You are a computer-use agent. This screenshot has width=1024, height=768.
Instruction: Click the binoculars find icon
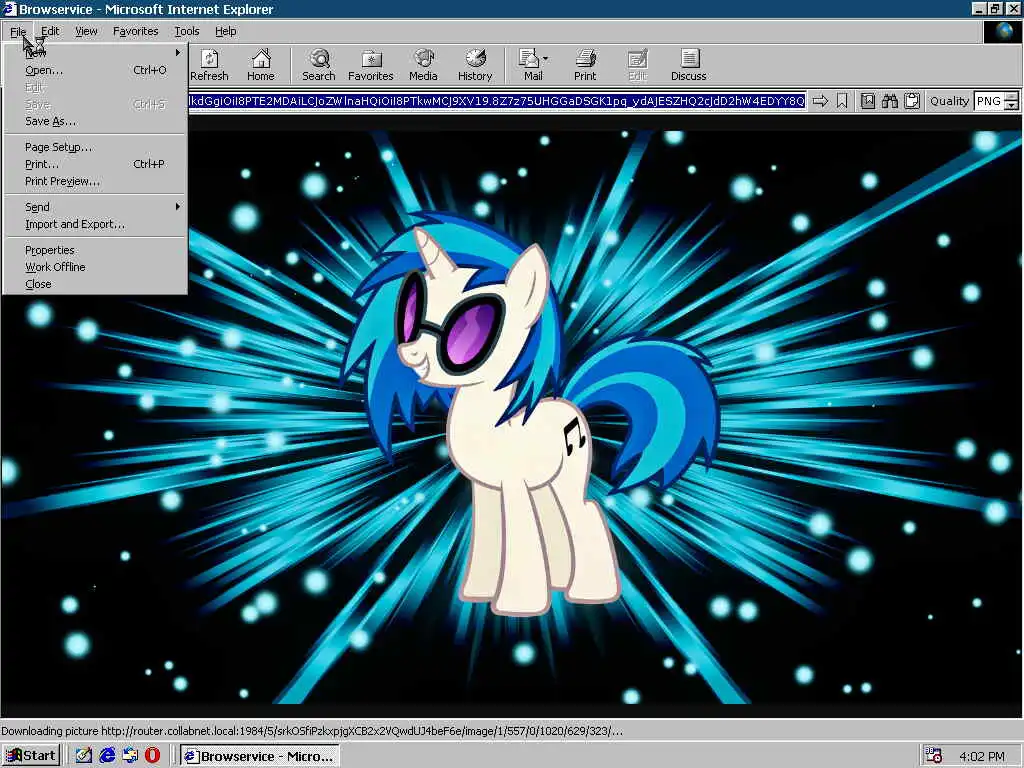pyautogui.click(x=890, y=101)
